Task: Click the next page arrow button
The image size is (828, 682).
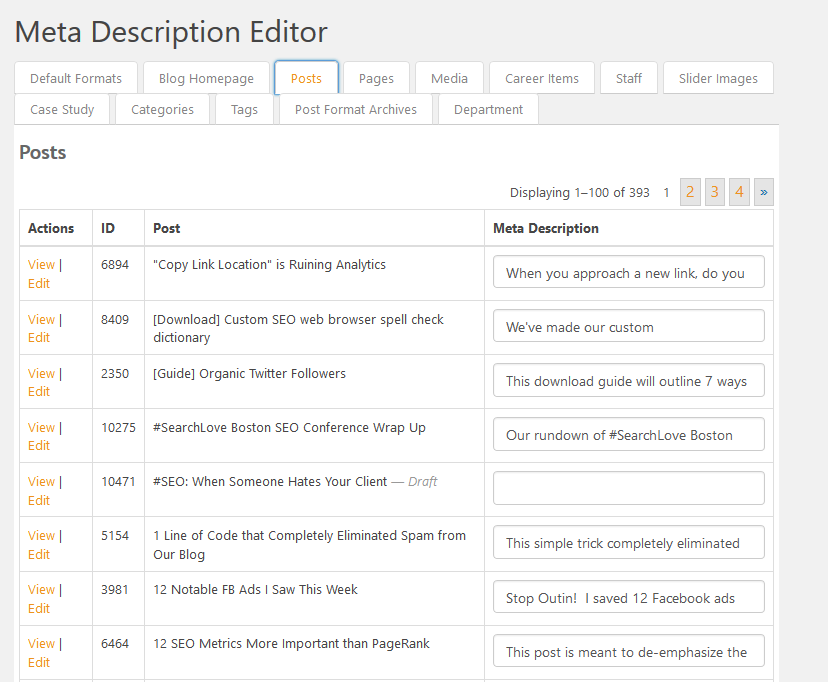Action: point(764,192)
